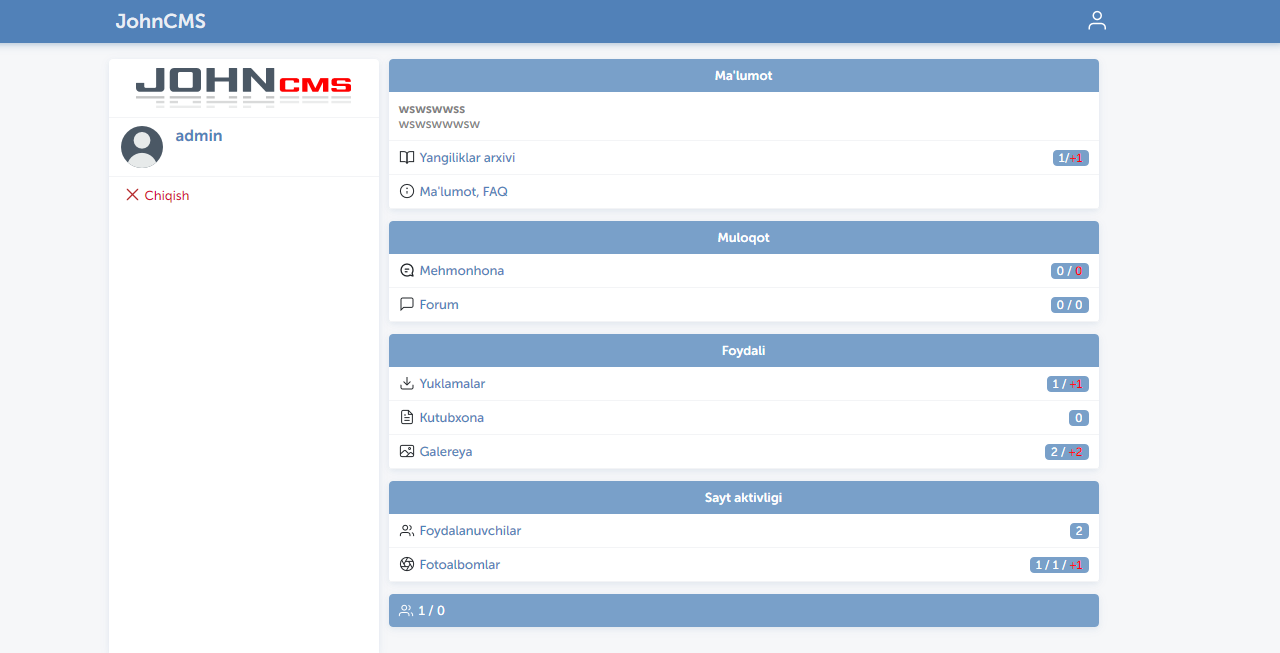This screenshot has height=653, width=1280.
Task: Click the chat bubble icon beside Mehmonhona
Action: point(407,271)
